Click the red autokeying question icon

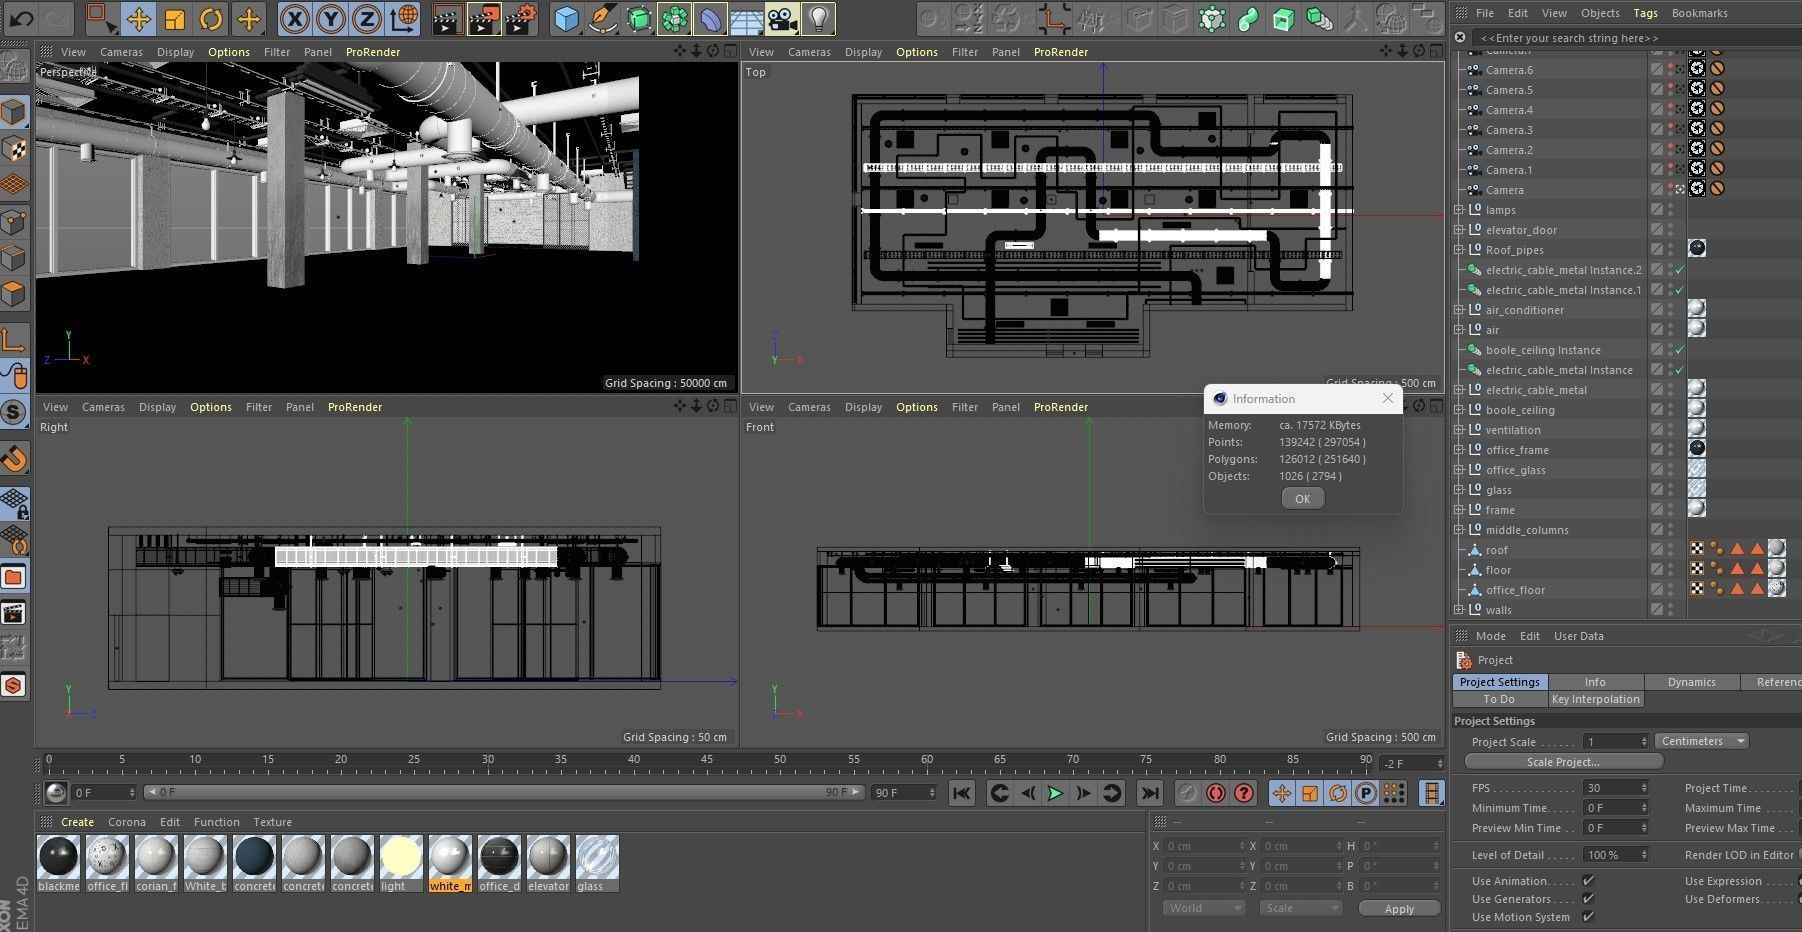(1244, 793)
